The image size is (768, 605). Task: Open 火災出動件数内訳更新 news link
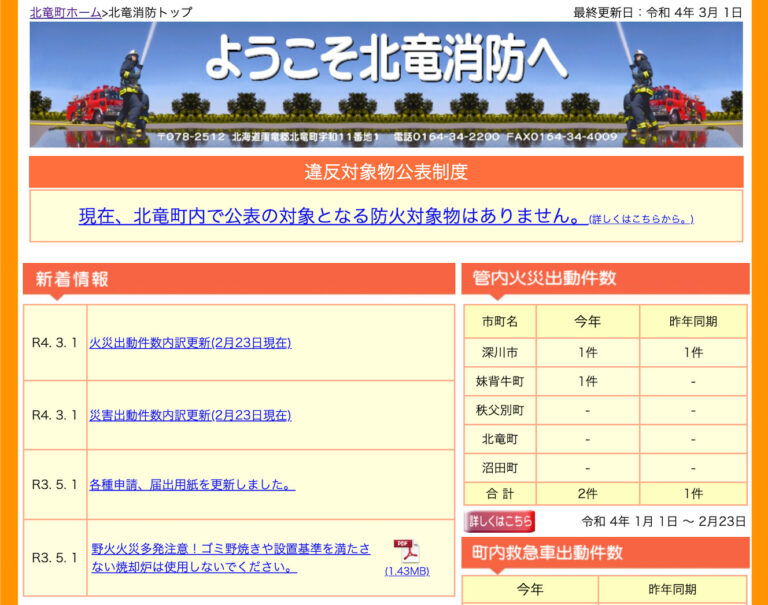click(x=190, y=343)
